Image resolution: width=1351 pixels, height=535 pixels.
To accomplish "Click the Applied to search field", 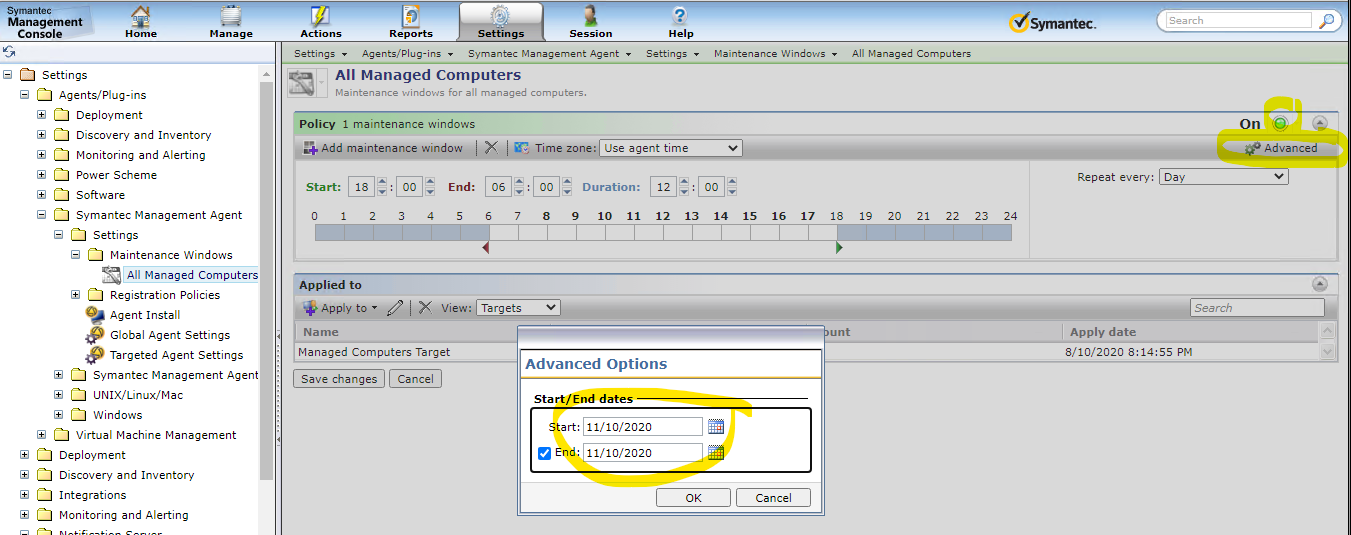I will click(x=1257, y=308).
